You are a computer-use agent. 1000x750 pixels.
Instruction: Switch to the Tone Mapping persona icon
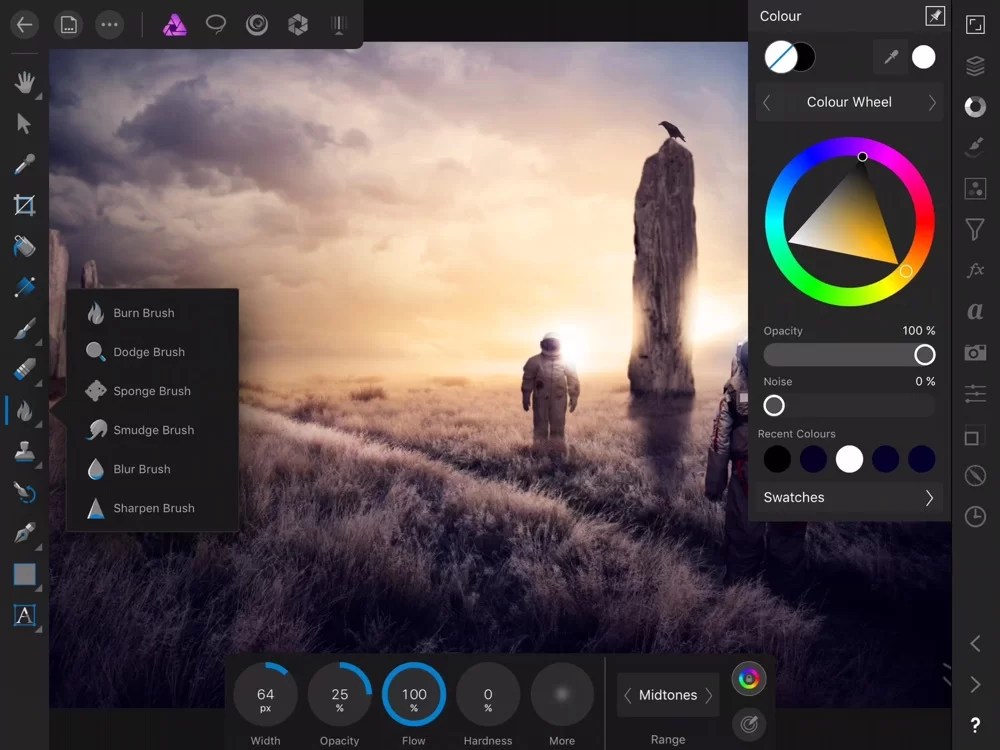[339, 25]
